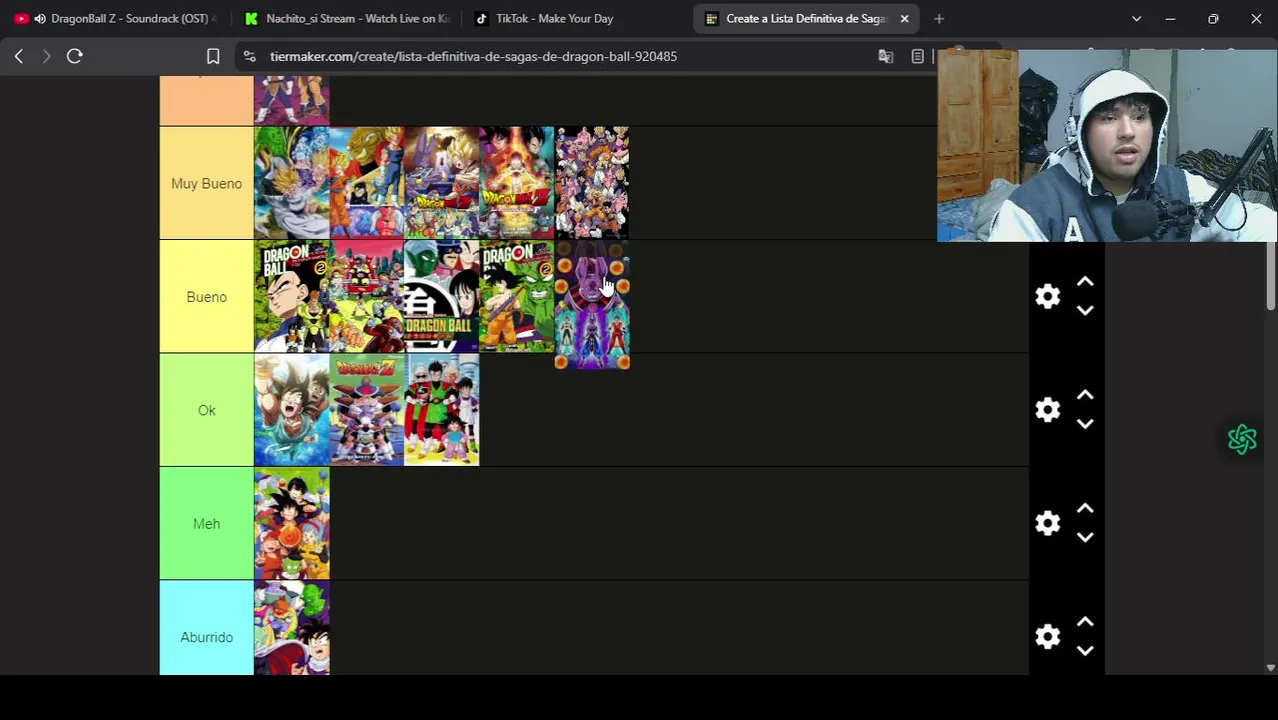Click the yellow Bueno tier label
This screenshot has height=720, width=1278.
(206, 297)
